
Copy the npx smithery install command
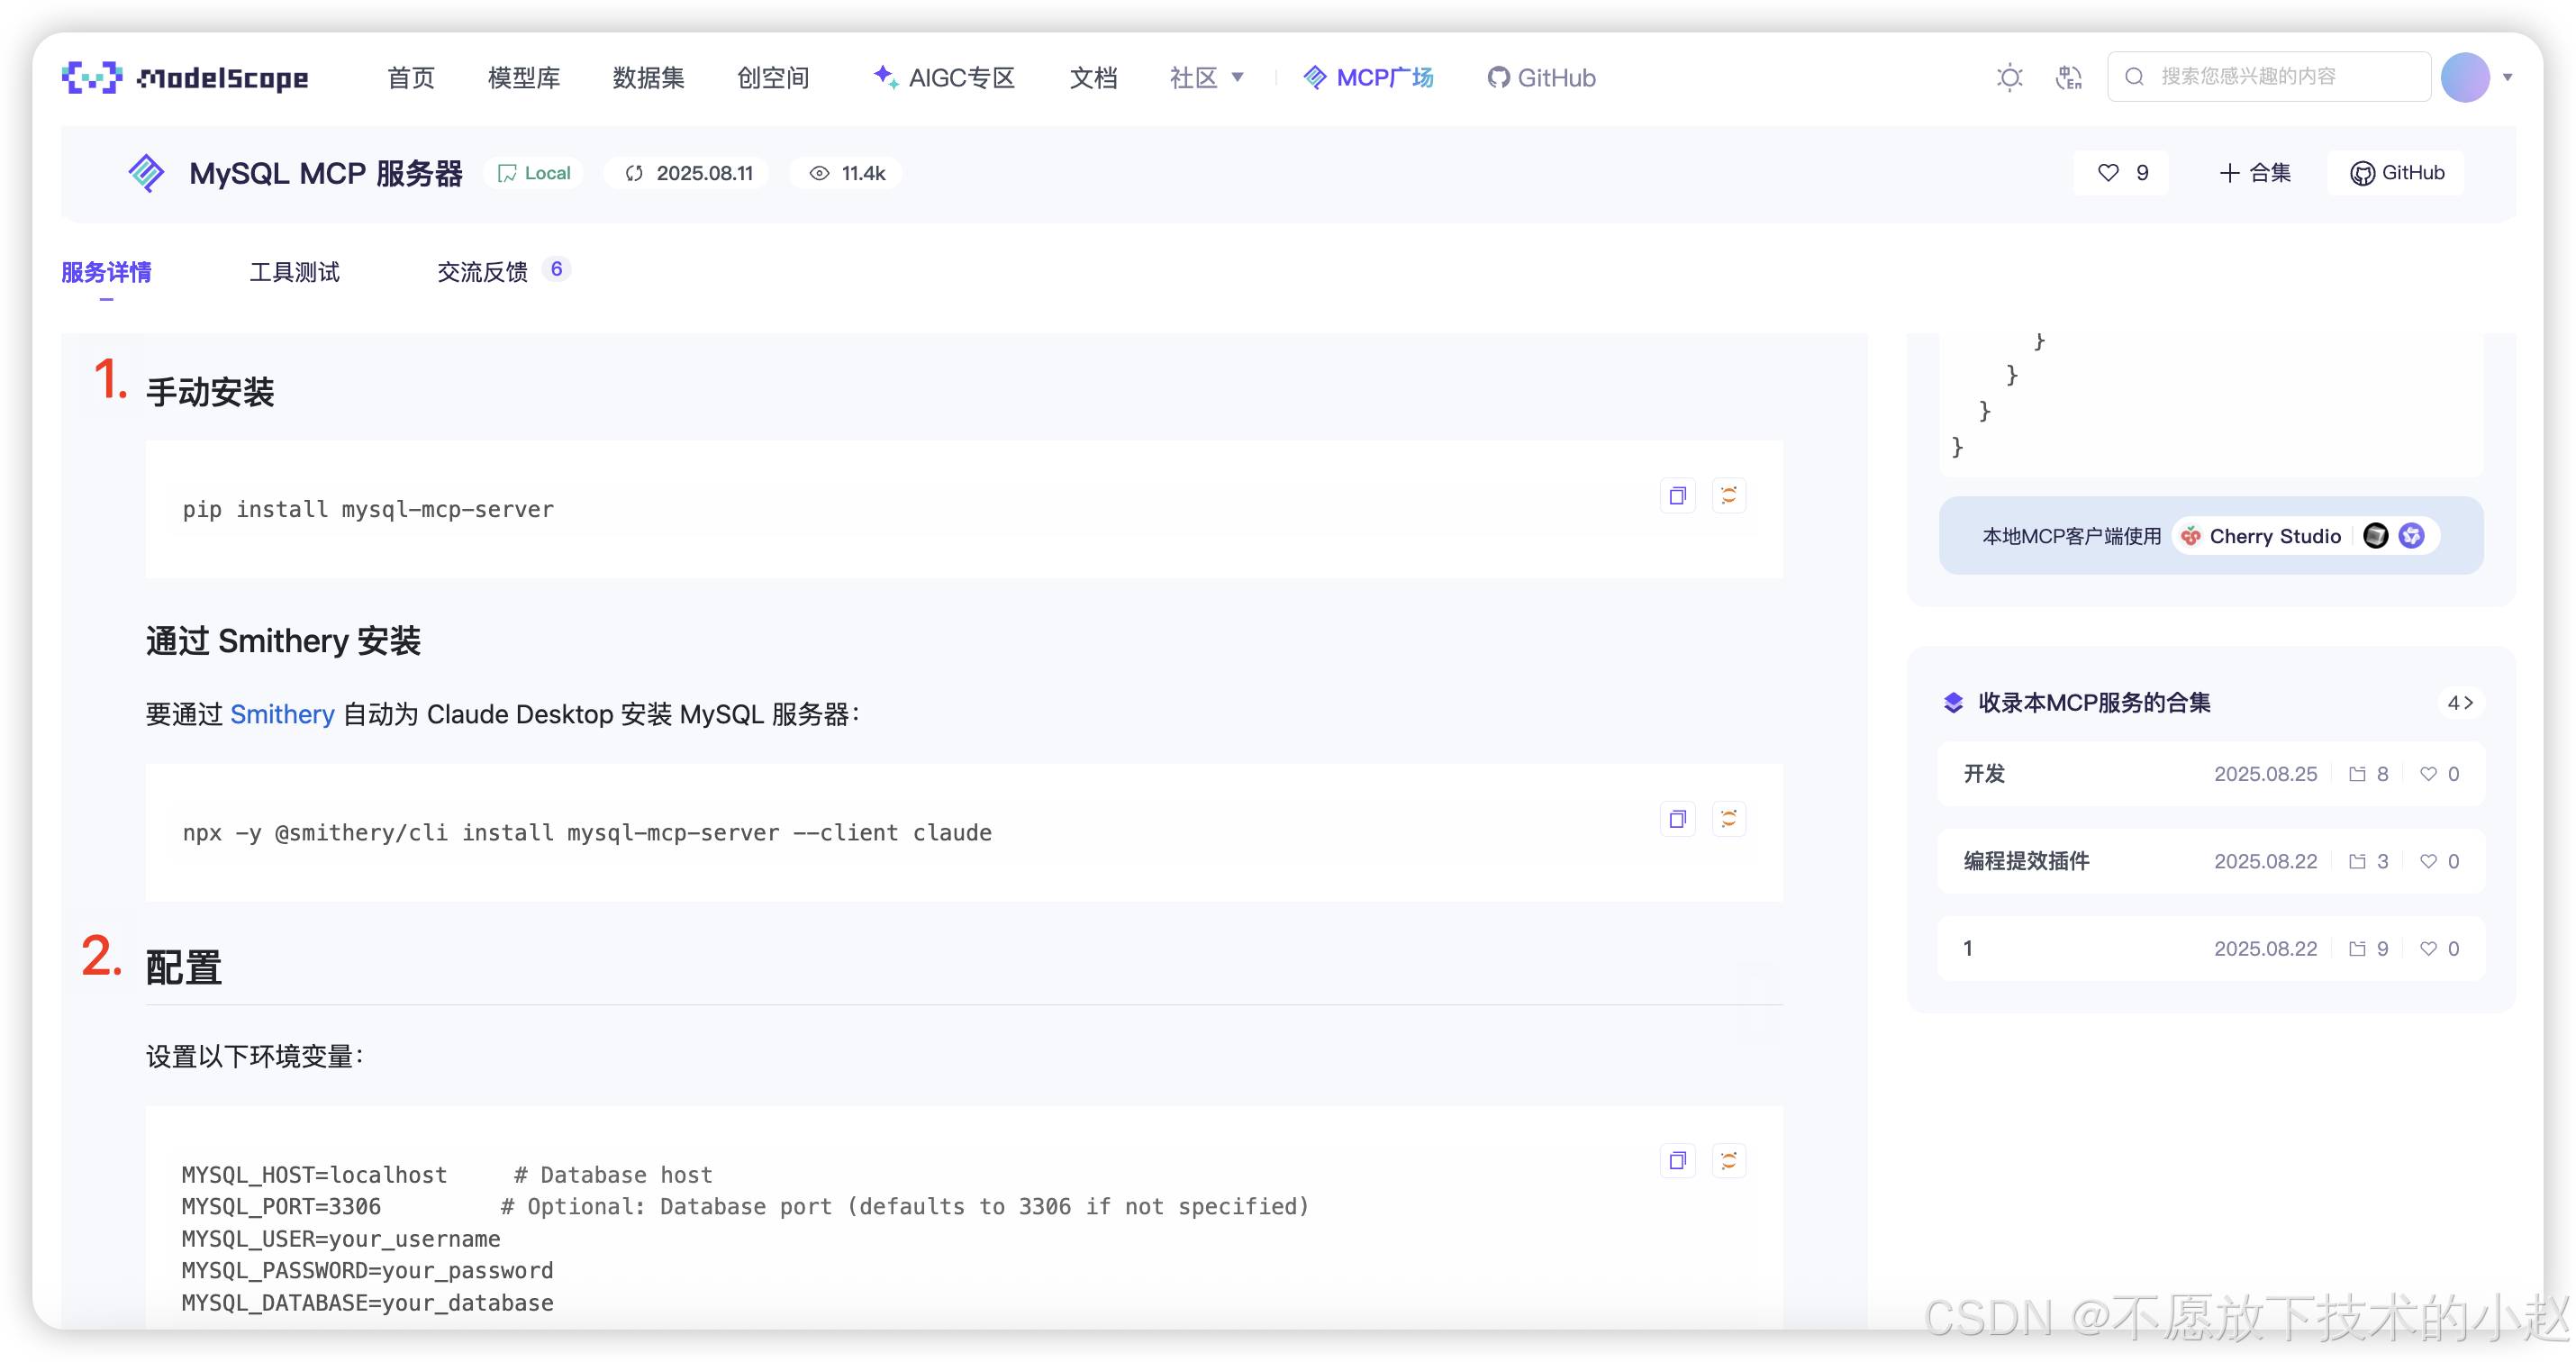pyautogui.click(x=1677, y=819)
